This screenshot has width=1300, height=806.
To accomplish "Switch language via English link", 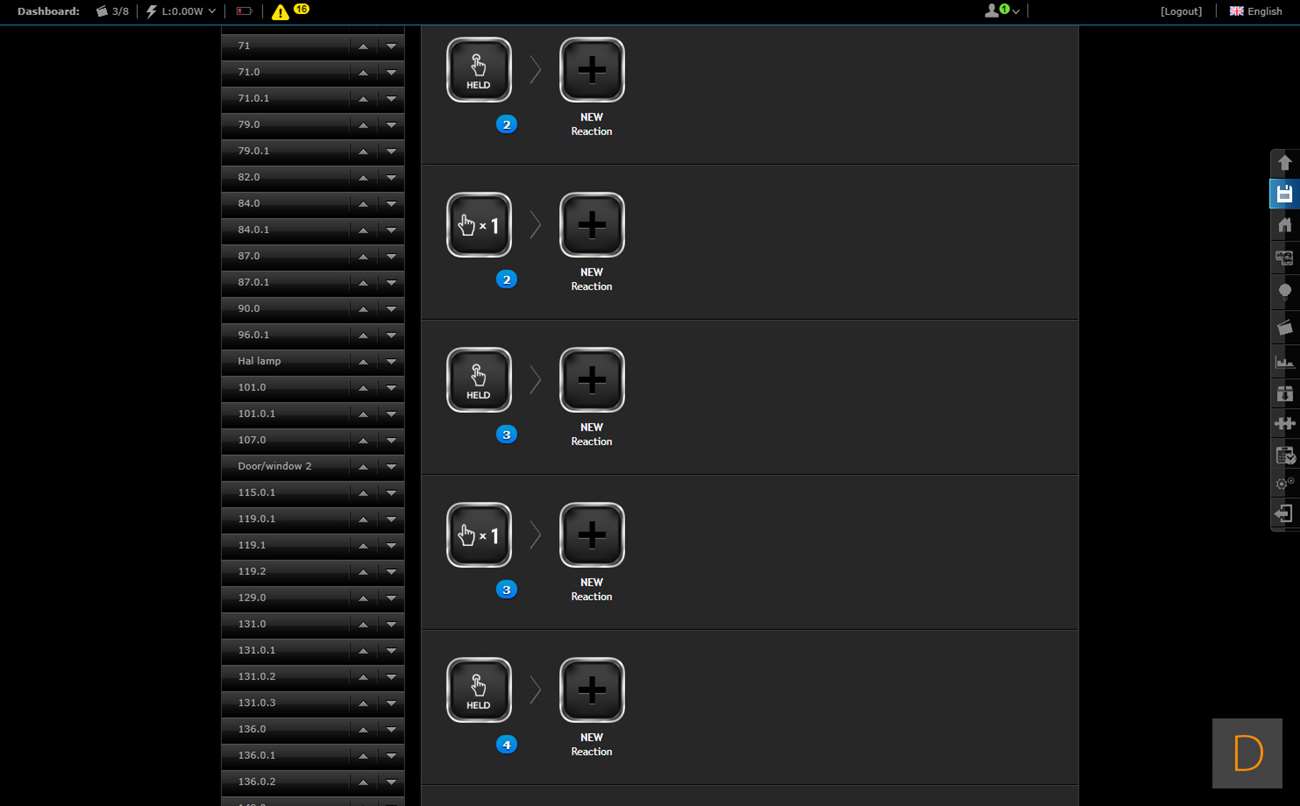I will 1256,11.
